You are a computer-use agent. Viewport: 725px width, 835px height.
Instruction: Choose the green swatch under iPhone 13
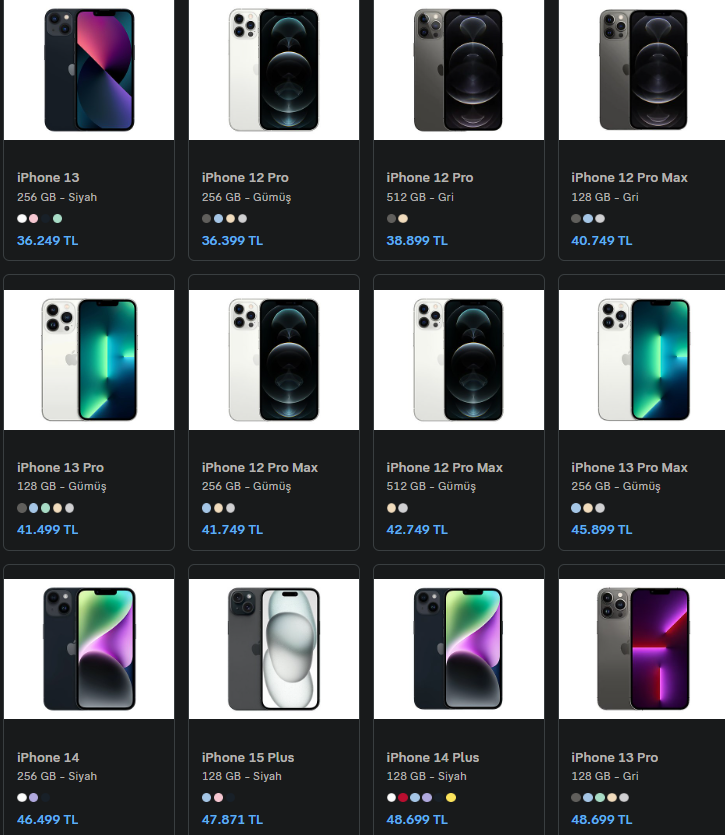tap(58, 218)
